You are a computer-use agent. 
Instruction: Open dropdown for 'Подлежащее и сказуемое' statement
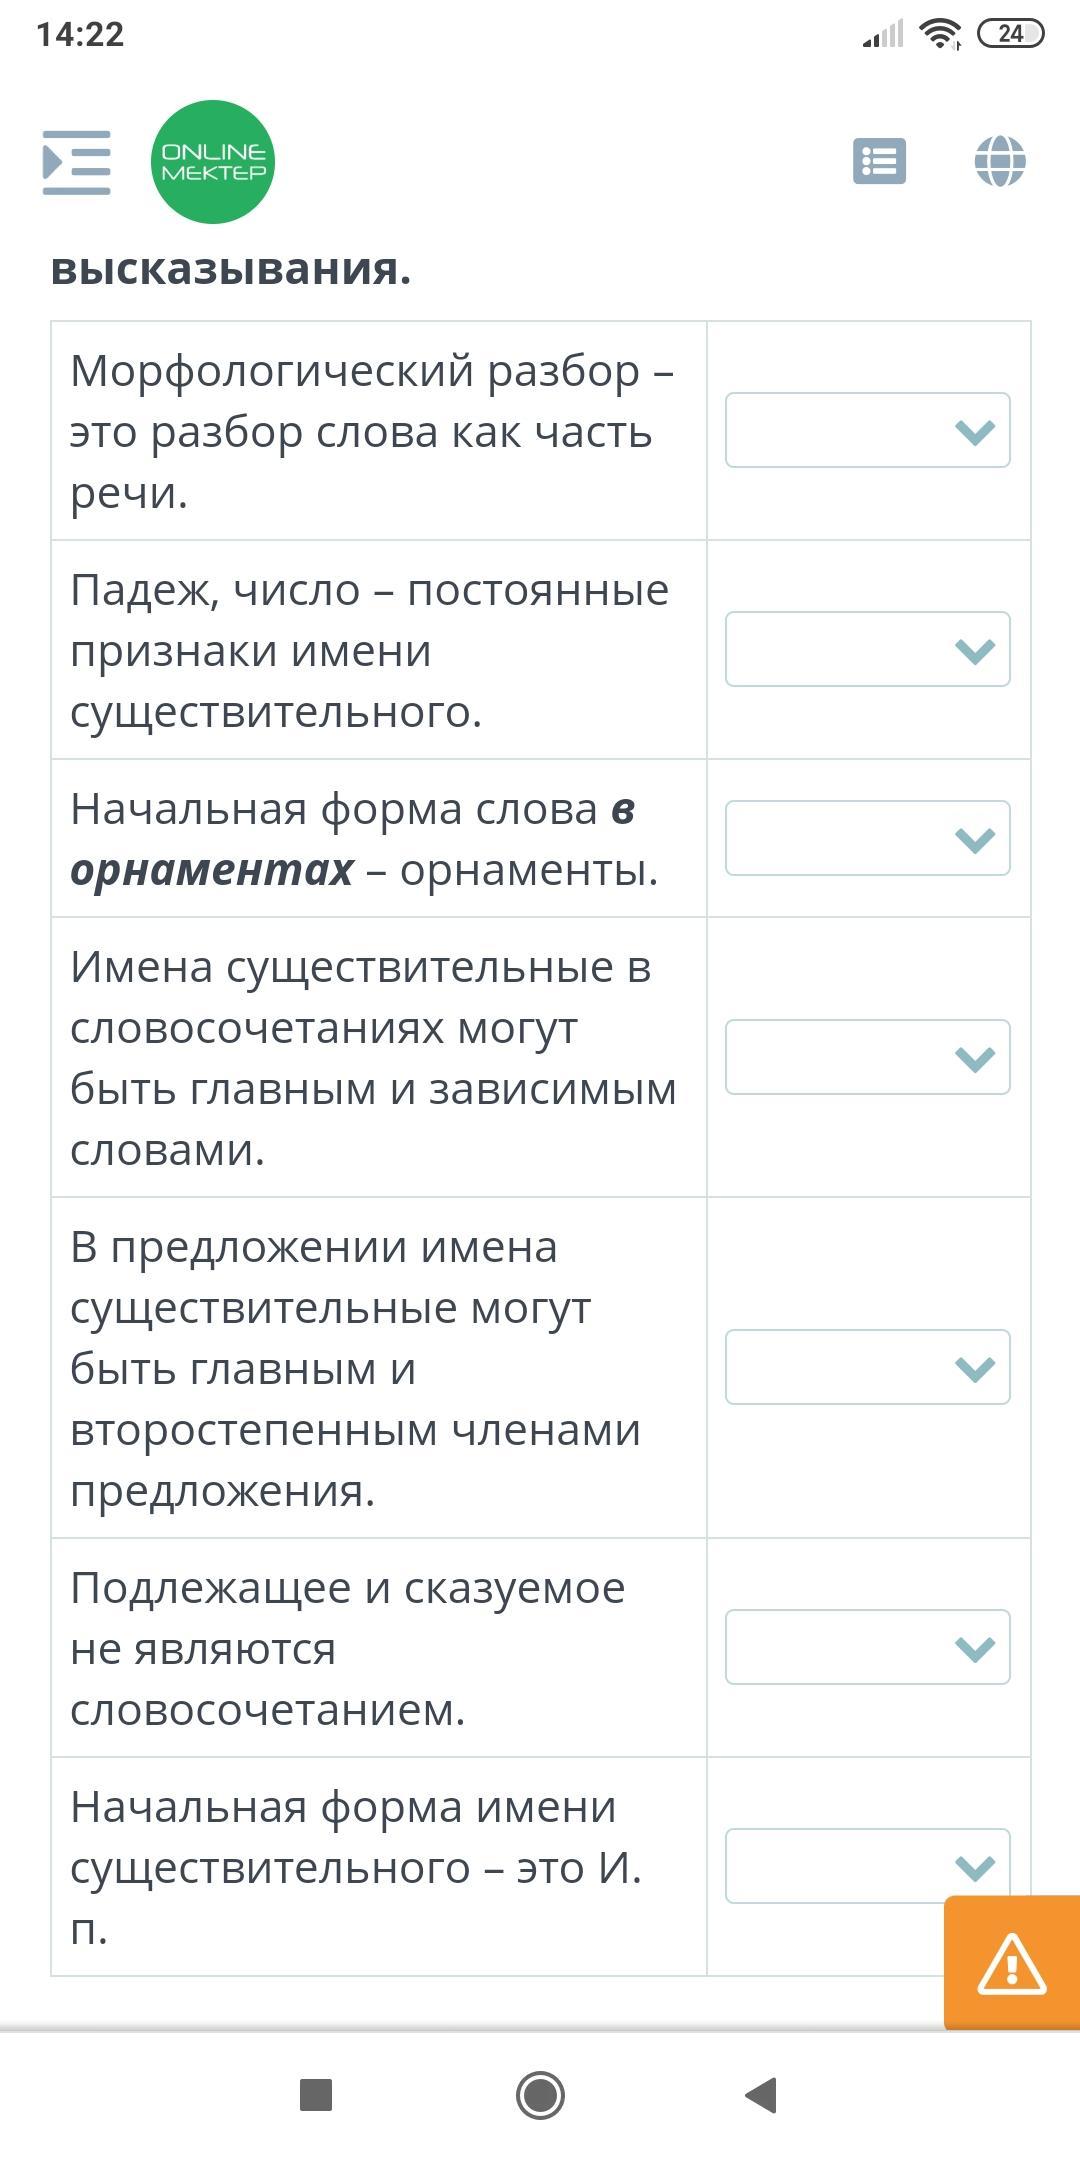click(867, 1648)
